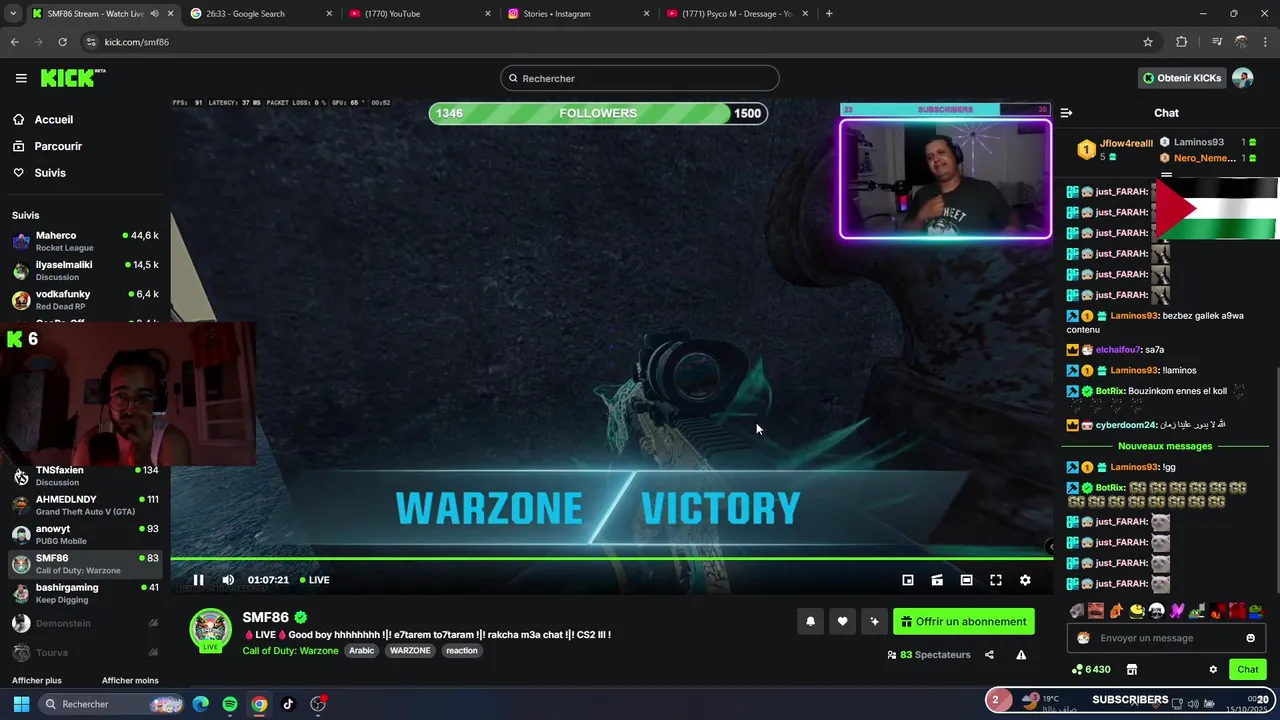The height and width of the screenshot is (720, 1280).
Task: Go back in browser history
Action: 14,42
